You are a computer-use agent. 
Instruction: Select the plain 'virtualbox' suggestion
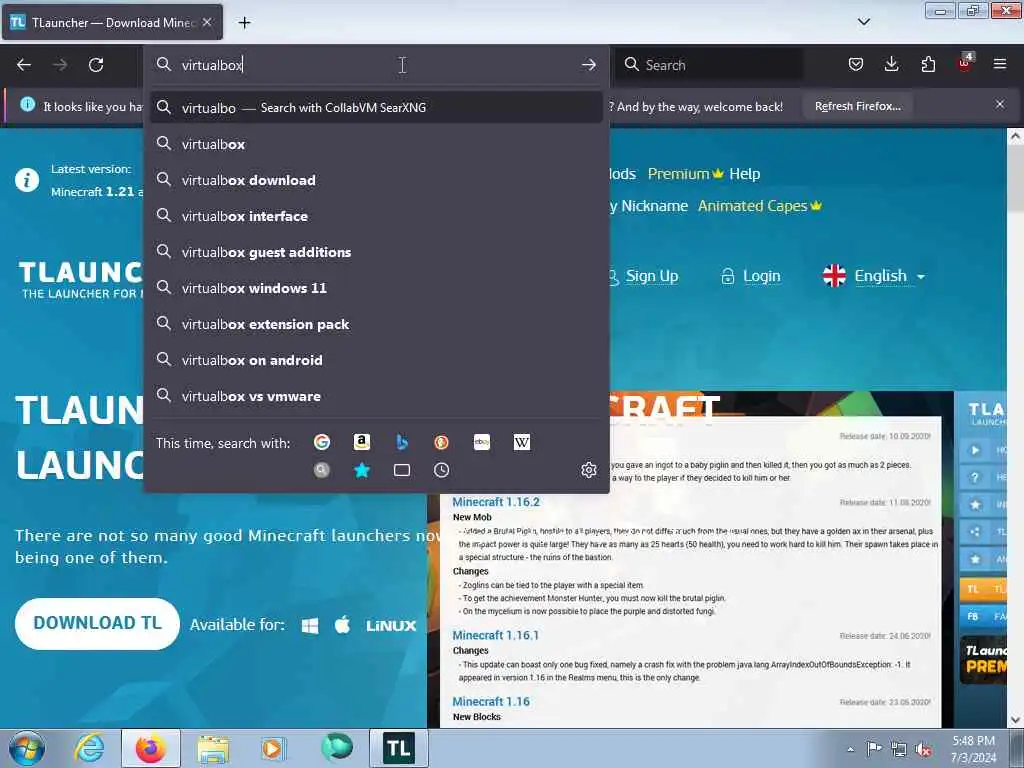click(376, 144)
